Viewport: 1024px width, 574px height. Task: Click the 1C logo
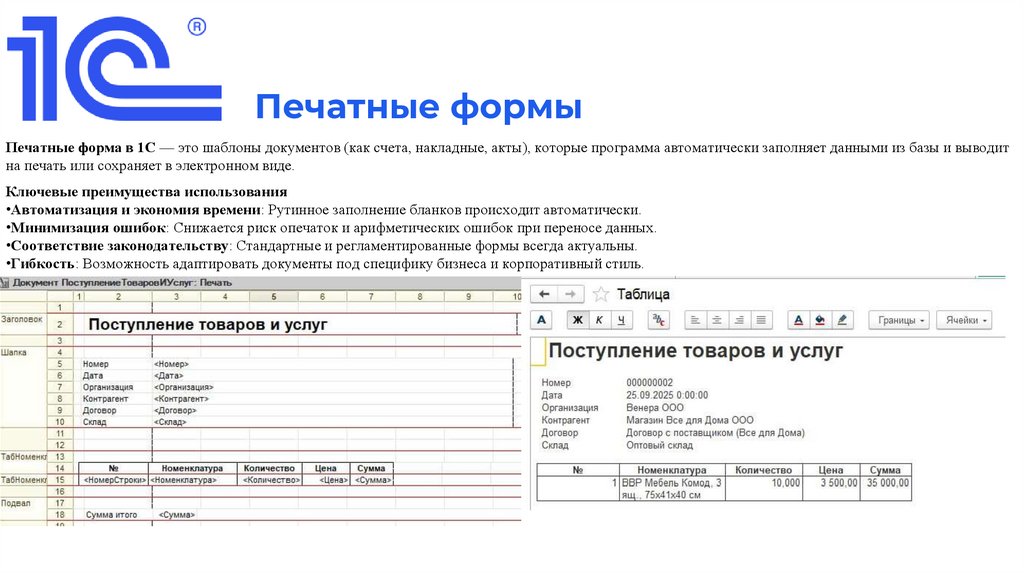[114, 69]
